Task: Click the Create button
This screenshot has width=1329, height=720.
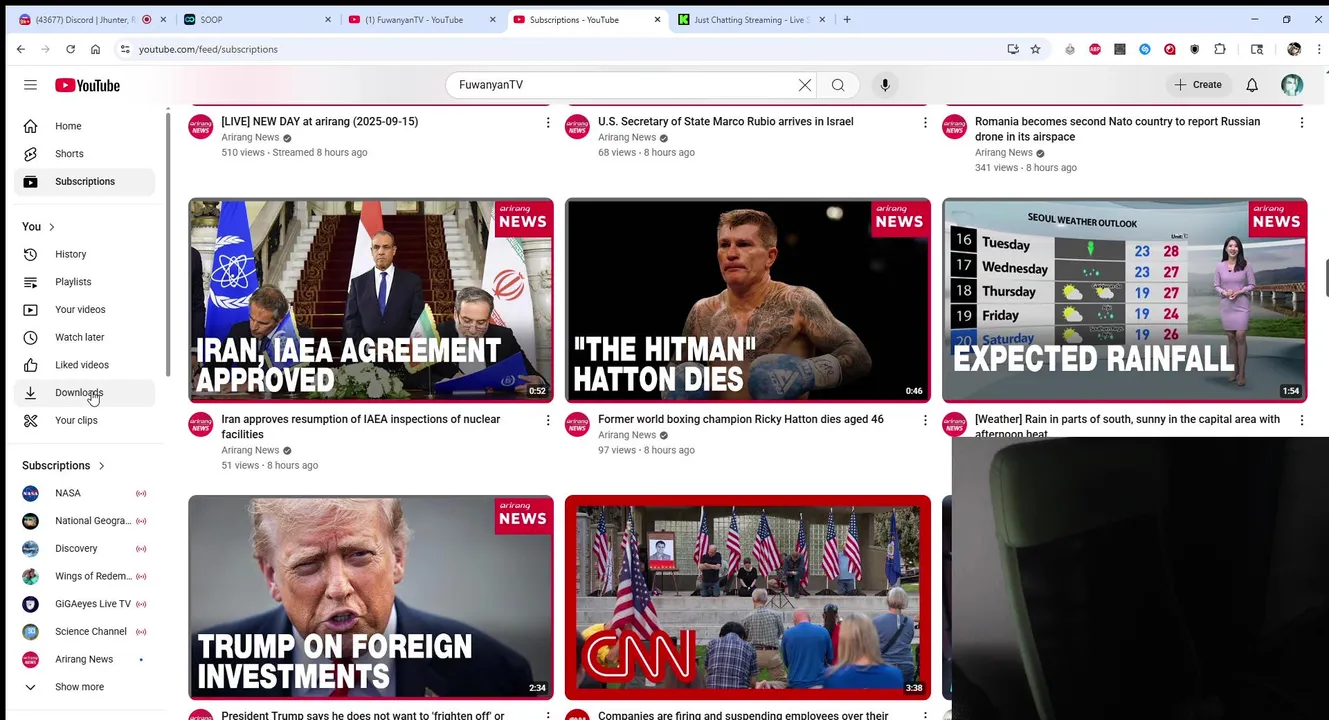Action: pos(1198,85)
